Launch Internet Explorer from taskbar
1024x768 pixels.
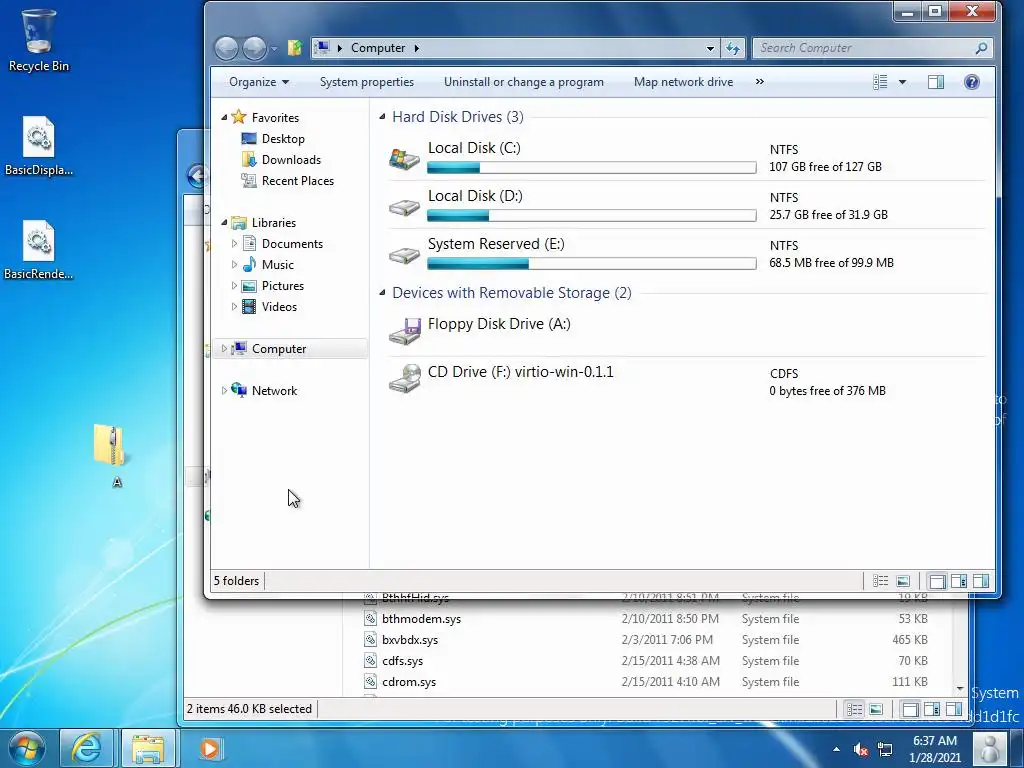click(x=86, y=748)
